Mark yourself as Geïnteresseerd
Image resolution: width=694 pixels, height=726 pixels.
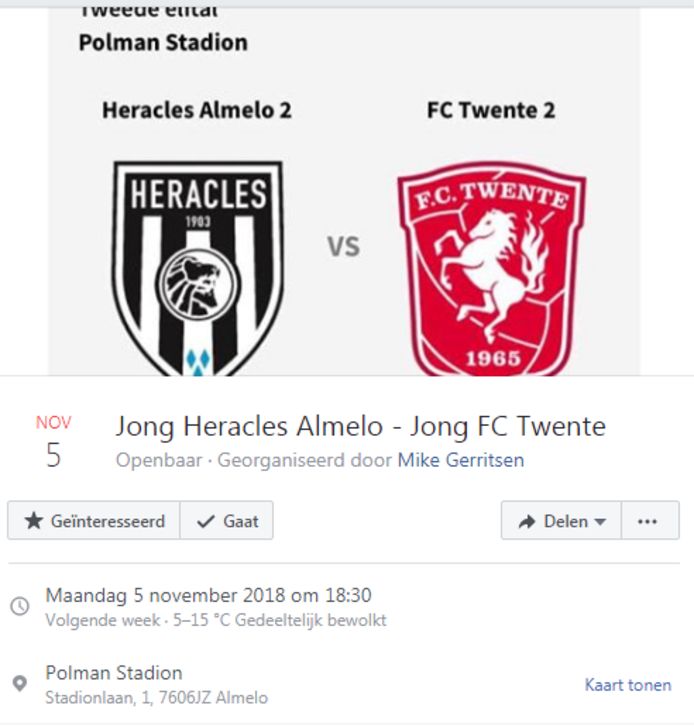coord(94,521)
